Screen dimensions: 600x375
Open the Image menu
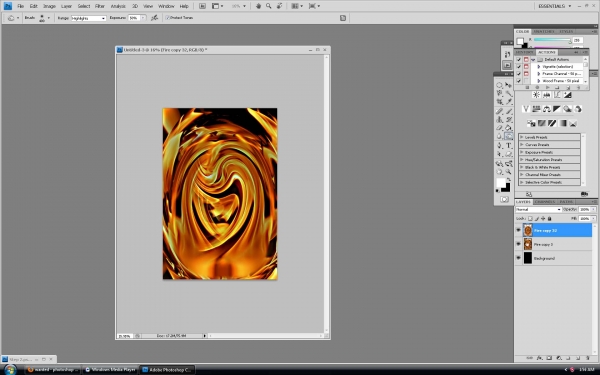[x=49, y=6]
